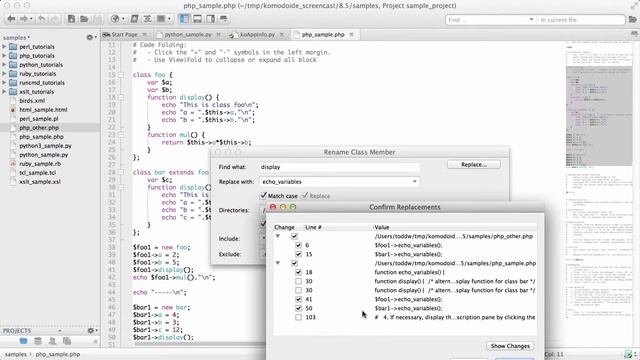Image resolution: width=640 pixels, height=360 pixels.
Task: Expand the xslt_tutorials folder
Action: click(x=4, y=91)
